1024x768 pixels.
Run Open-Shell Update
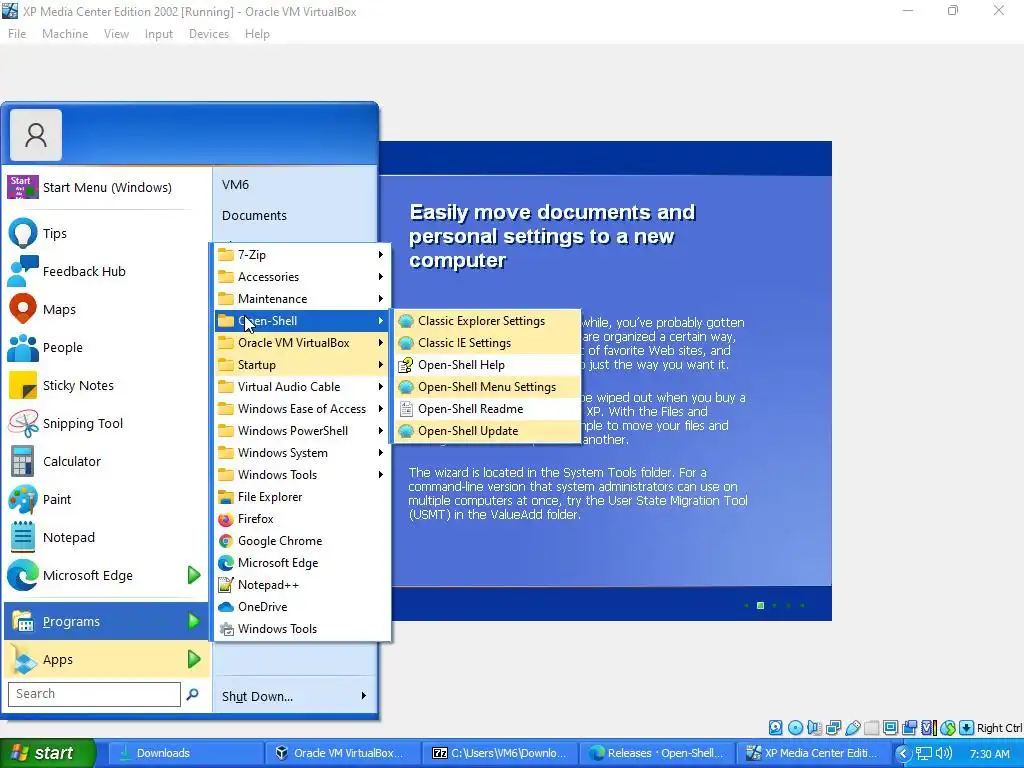[487, 431]
